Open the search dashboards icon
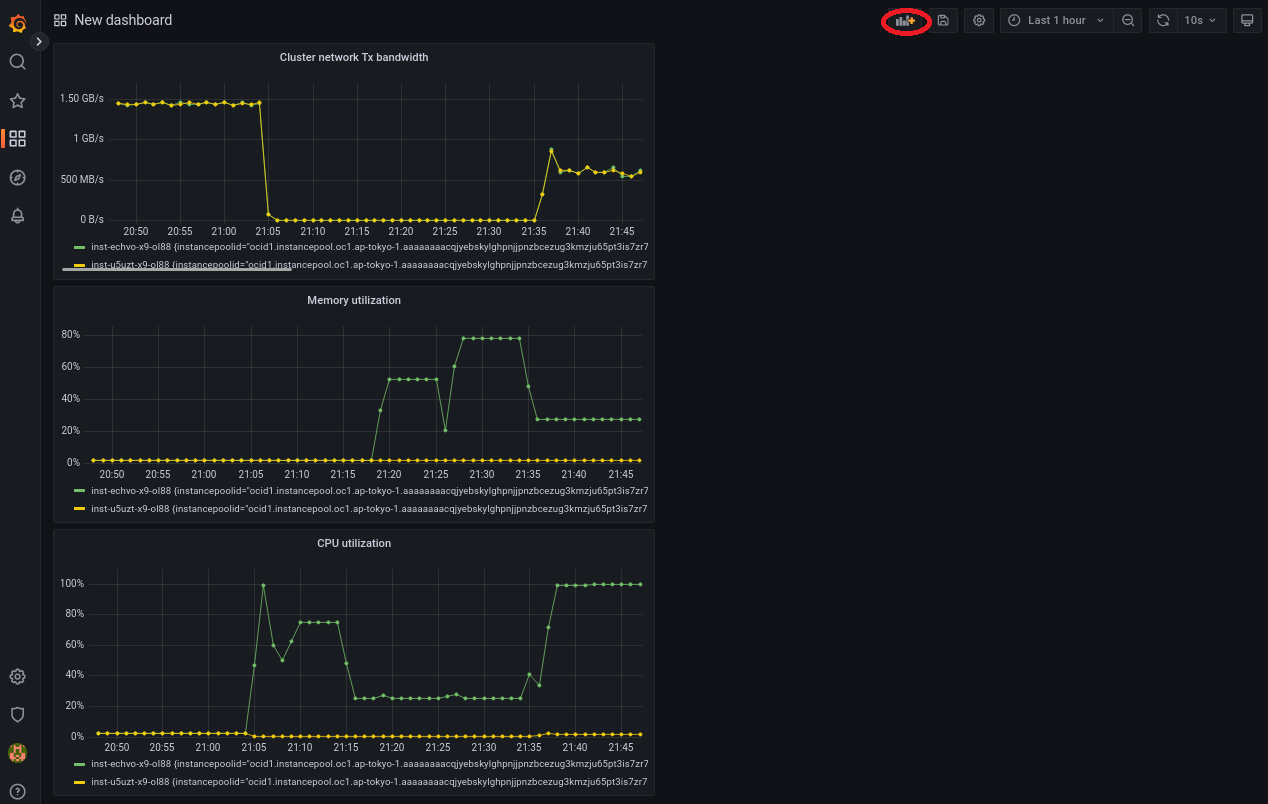The height and width of the screenshot is (804, 1268). point(17,62)
